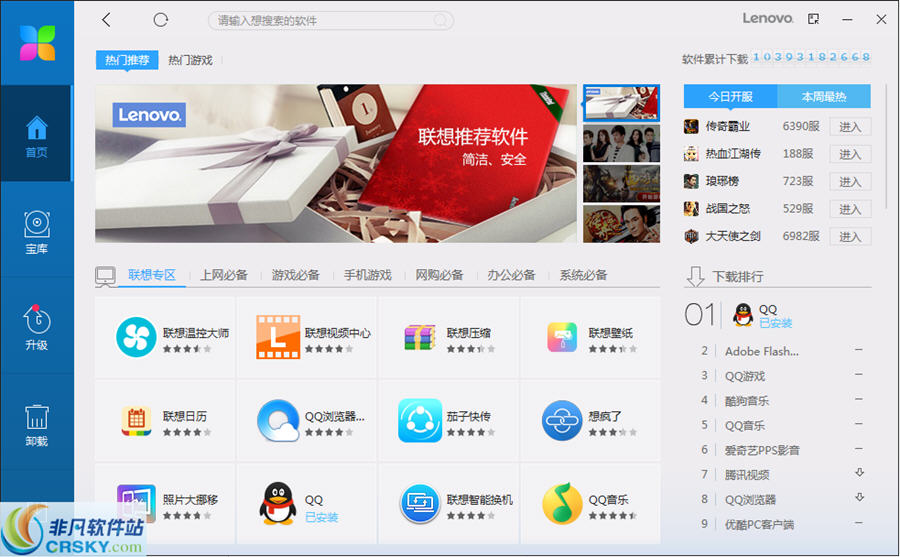Click 进入 for 战国之怒
Viewport: 900px width, 557px height.
click(850, 209)
